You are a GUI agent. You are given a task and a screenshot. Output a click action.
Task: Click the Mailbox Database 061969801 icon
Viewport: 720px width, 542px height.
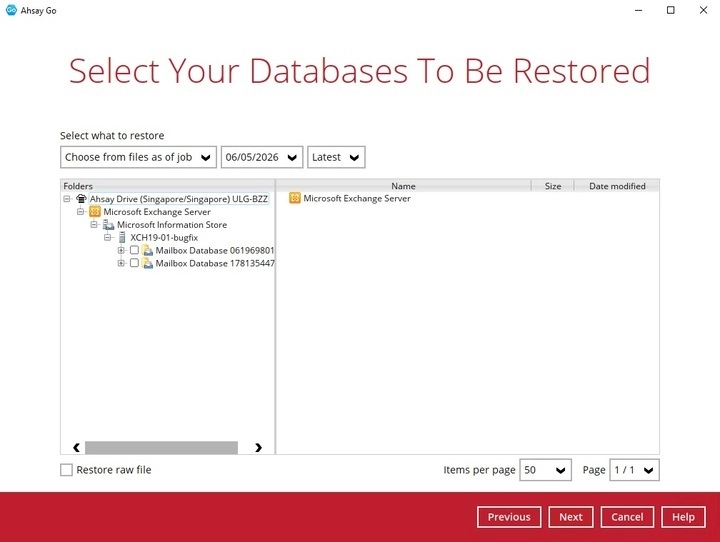click(147, 250)
